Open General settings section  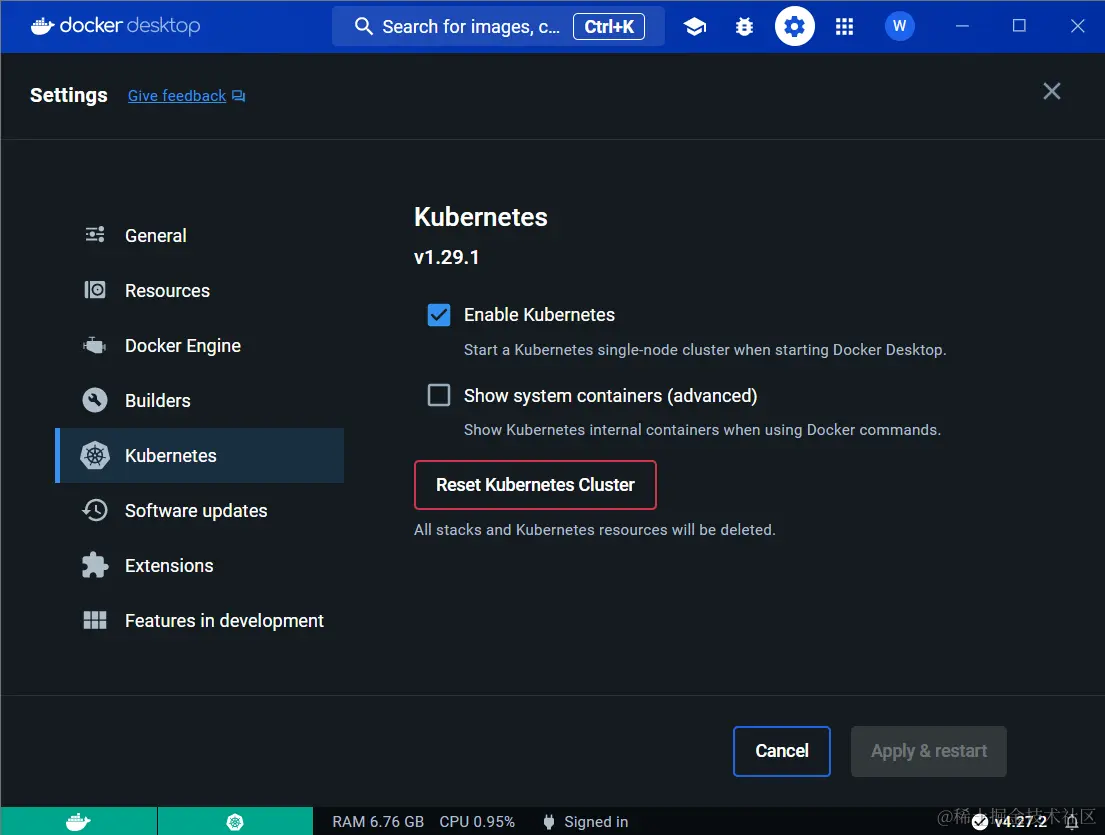199,235
